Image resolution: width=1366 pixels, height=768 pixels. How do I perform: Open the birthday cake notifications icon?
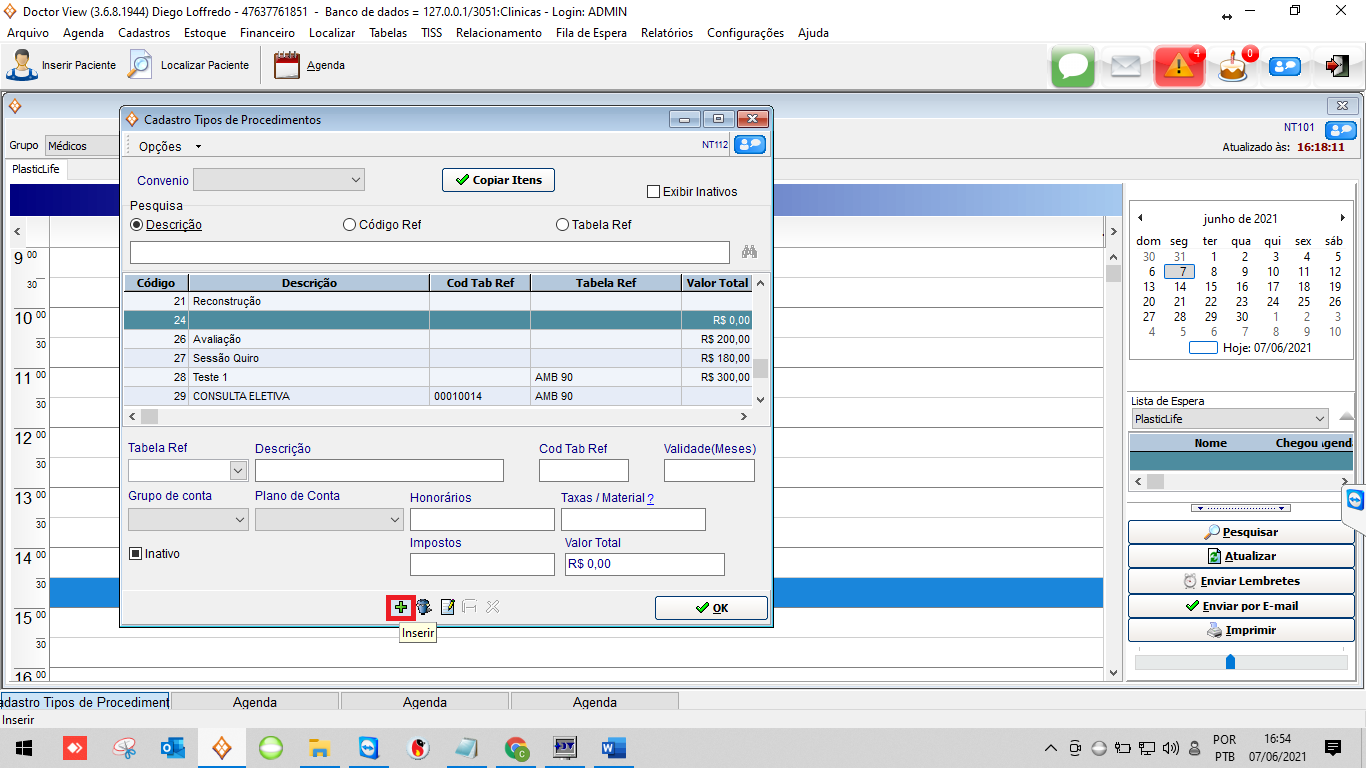click(x=1232, y=67)
